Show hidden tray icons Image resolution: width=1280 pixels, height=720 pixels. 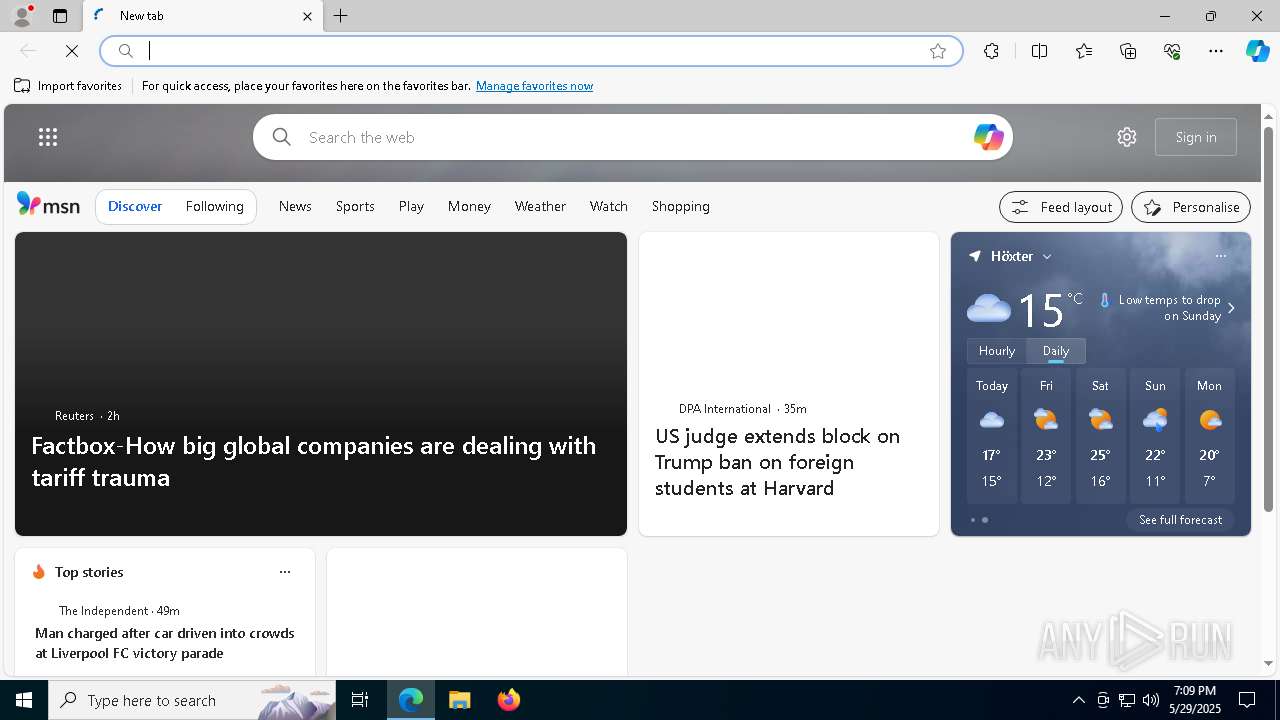click(x=1078, y=700)
